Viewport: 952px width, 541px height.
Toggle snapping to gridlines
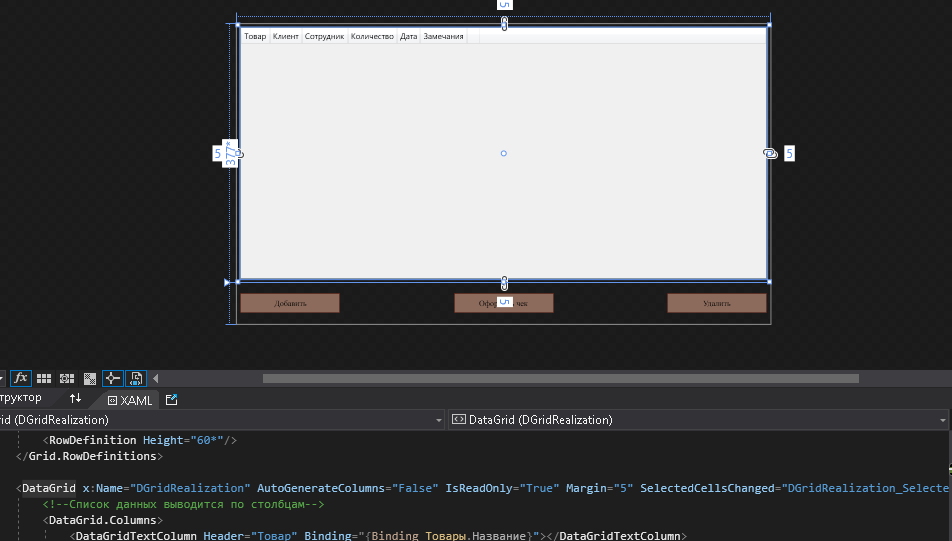click(67, 378)
